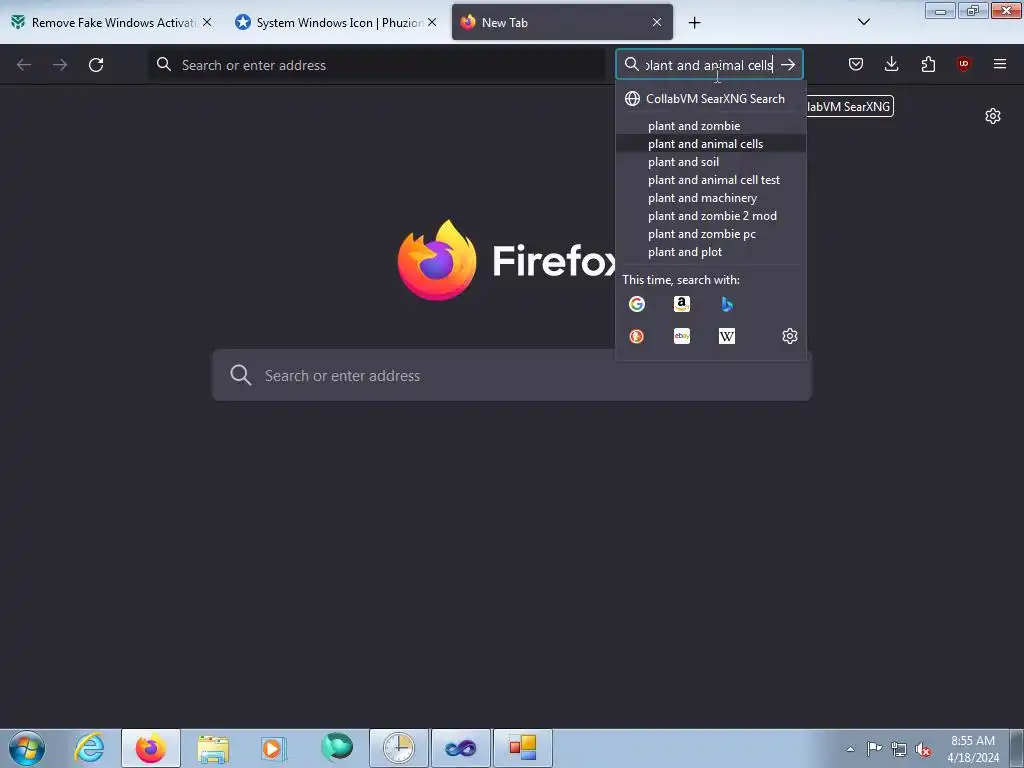Open Windows Explorer folder on taskbar
1024x768 pixels.
tap(213, 748)
